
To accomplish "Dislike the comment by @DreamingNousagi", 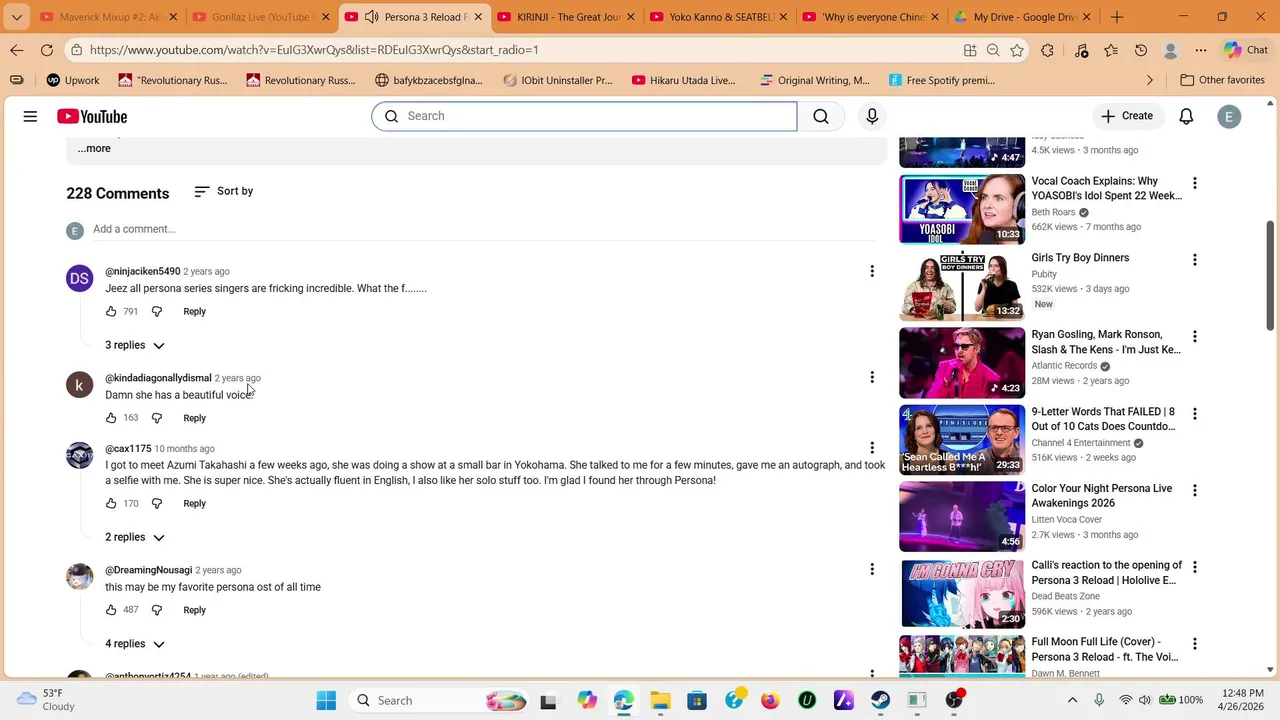I will 157,610.
